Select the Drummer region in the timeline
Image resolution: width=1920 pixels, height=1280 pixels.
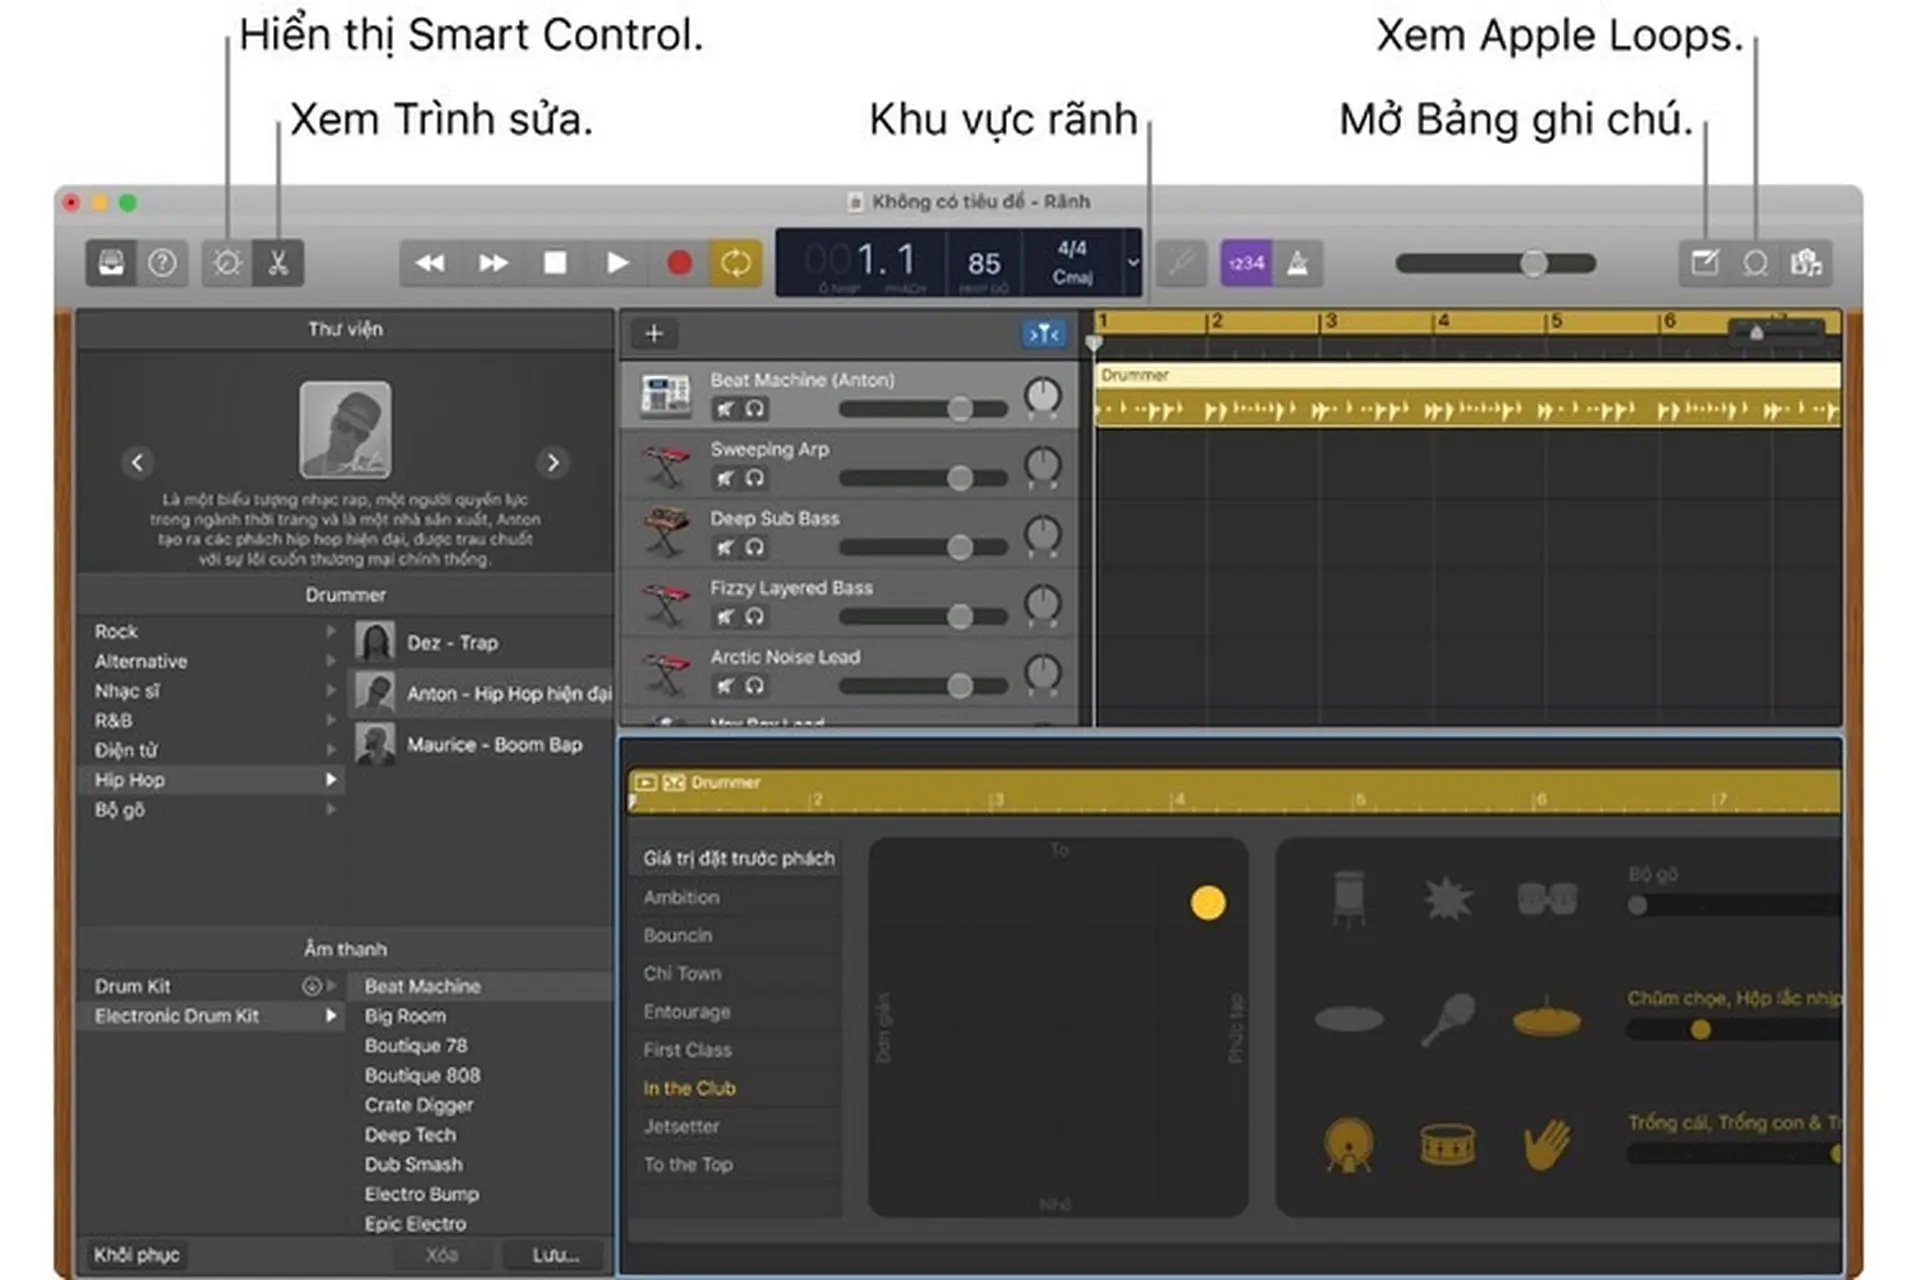coord(1468,397)
